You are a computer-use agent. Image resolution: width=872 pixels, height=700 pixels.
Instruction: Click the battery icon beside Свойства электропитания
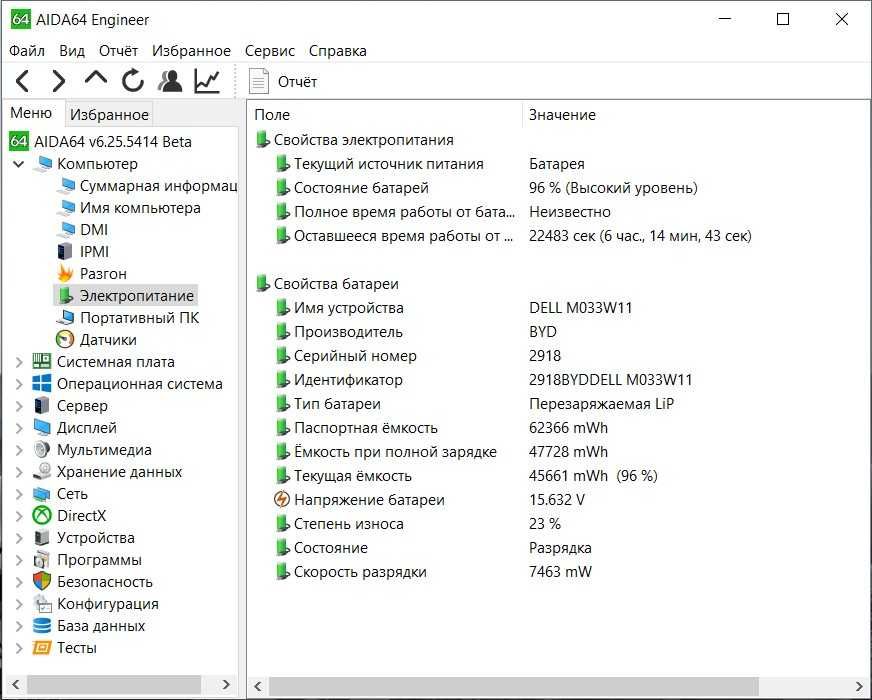(x=262, y=140)
